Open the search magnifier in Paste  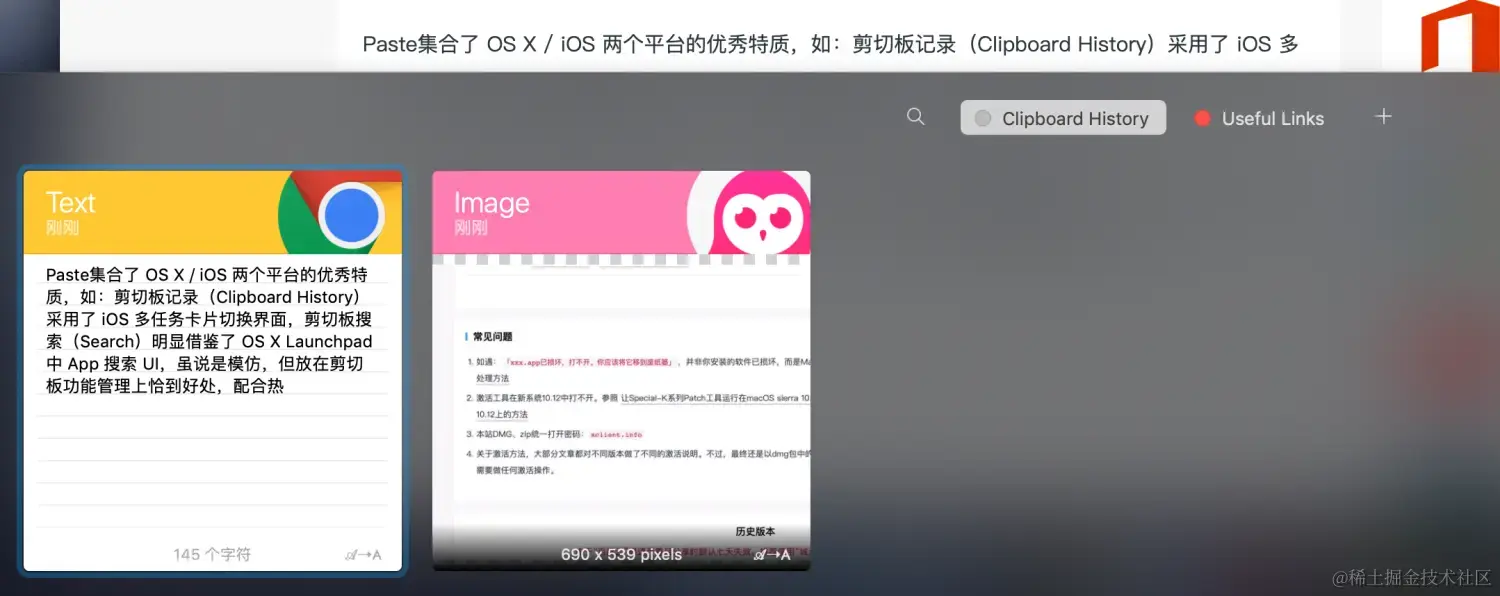pos(915,116)
